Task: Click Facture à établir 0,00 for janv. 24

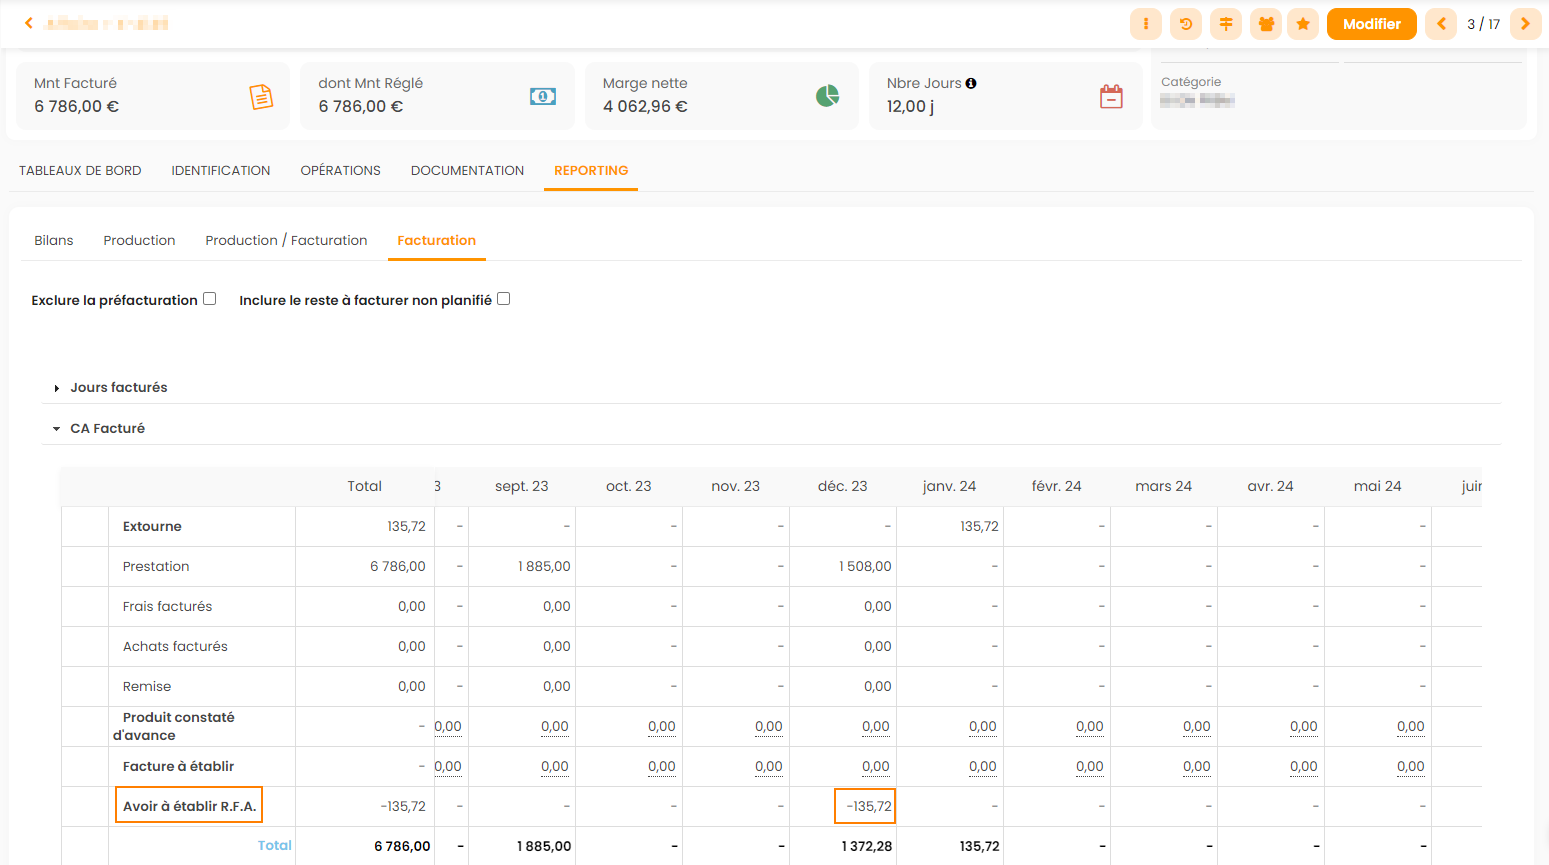Action: [x=982, y=767]
